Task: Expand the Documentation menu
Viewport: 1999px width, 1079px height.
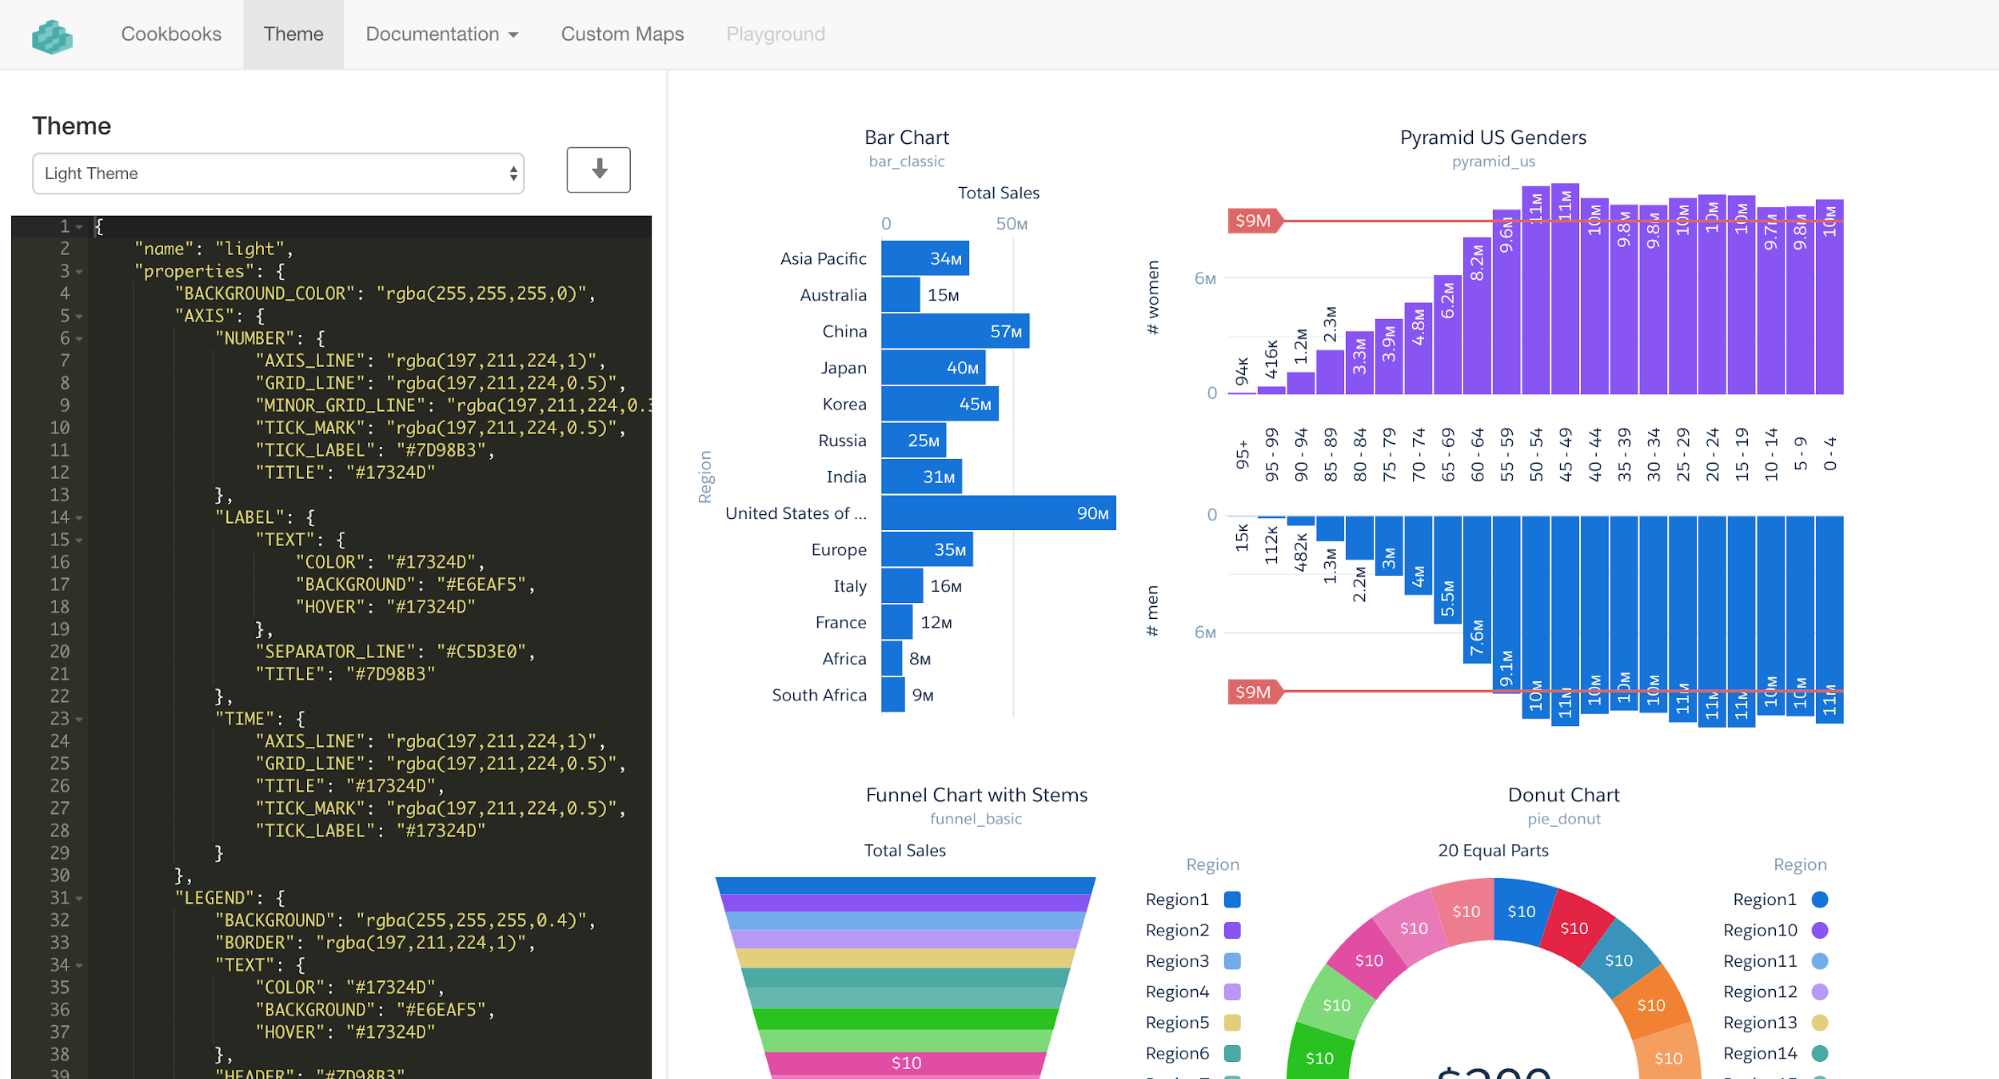Action: click(441, 34)
